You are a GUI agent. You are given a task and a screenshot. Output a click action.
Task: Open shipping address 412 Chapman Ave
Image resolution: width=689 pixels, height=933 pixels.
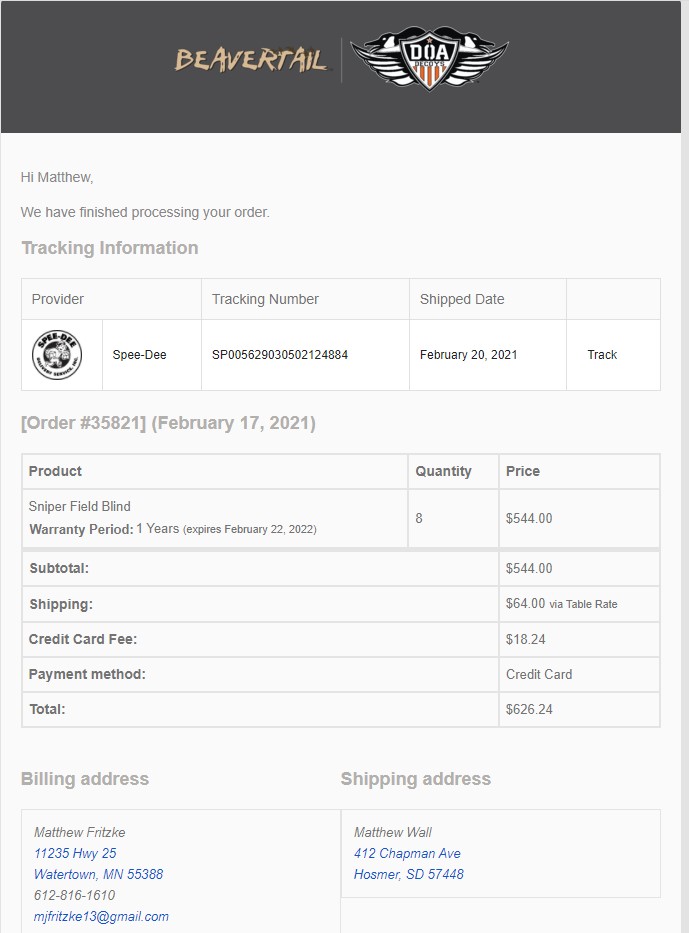(x=407, y=853)
